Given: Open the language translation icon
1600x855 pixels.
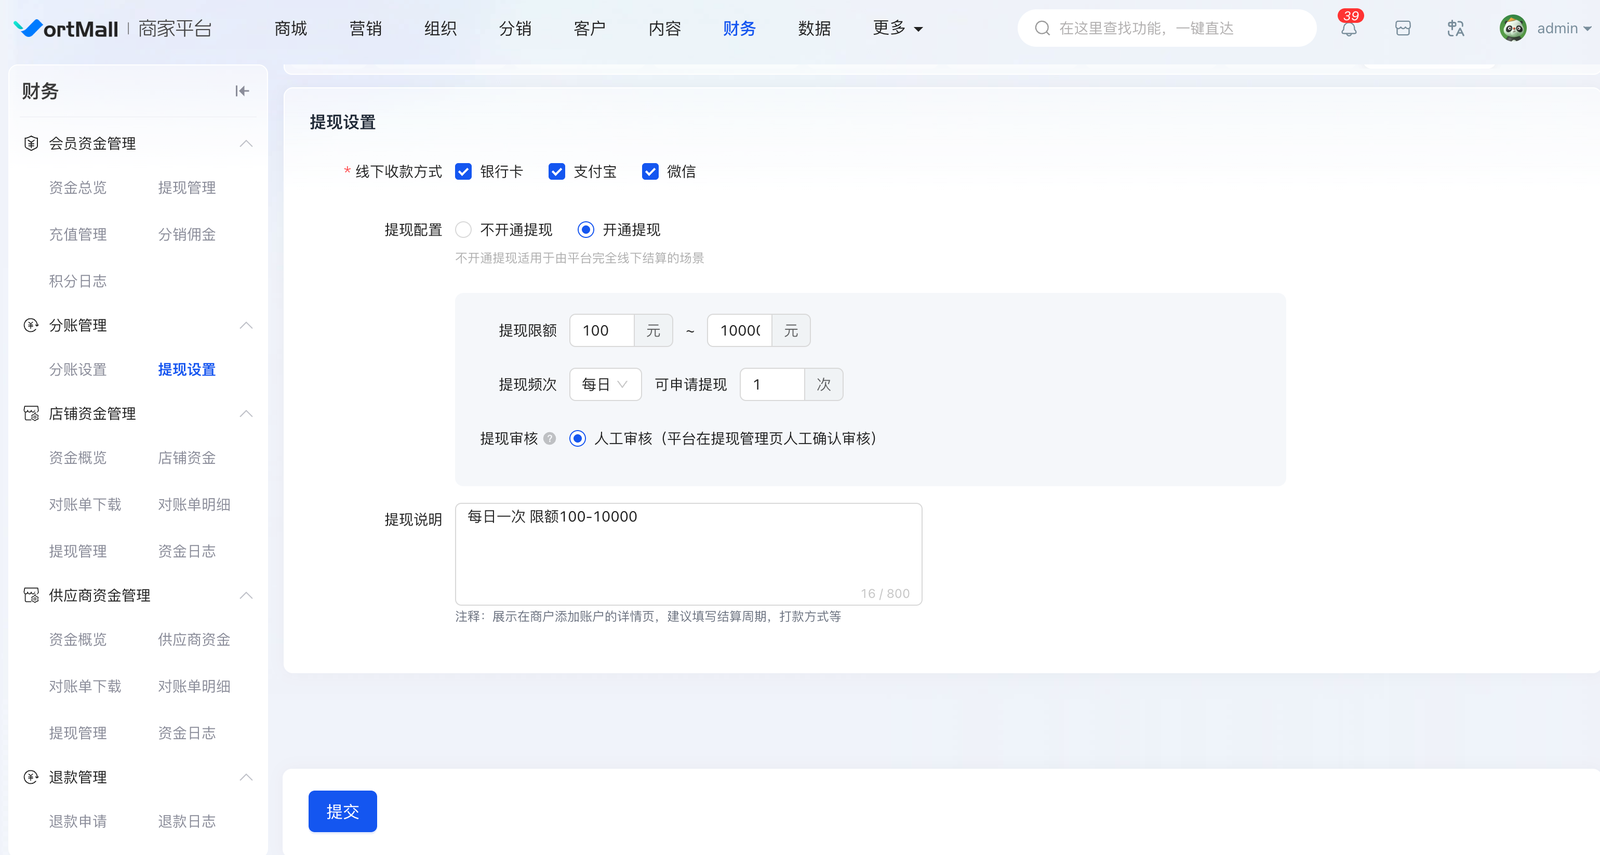Looking at the screenshot, I should coord(1456,29).
